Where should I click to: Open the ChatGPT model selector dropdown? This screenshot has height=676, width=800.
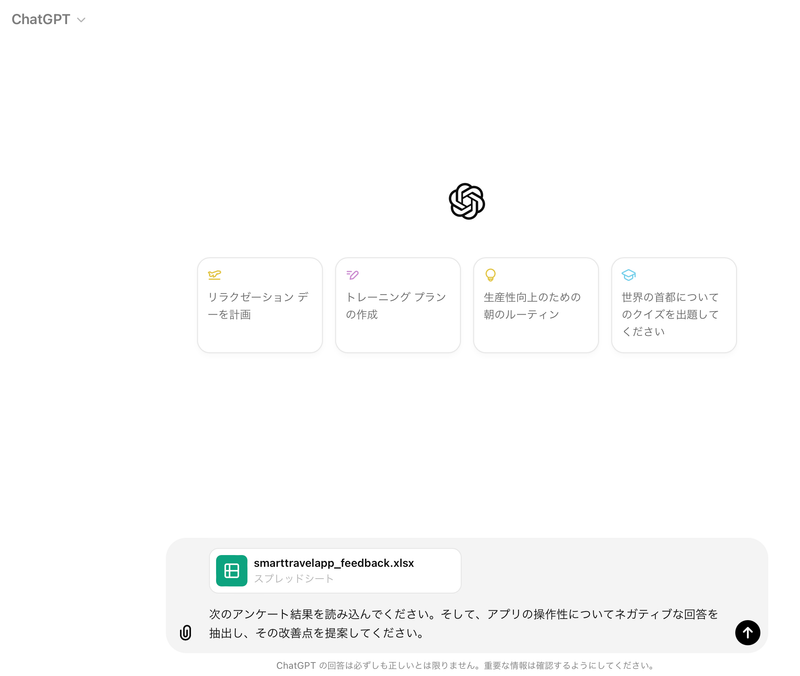[48, 19]
